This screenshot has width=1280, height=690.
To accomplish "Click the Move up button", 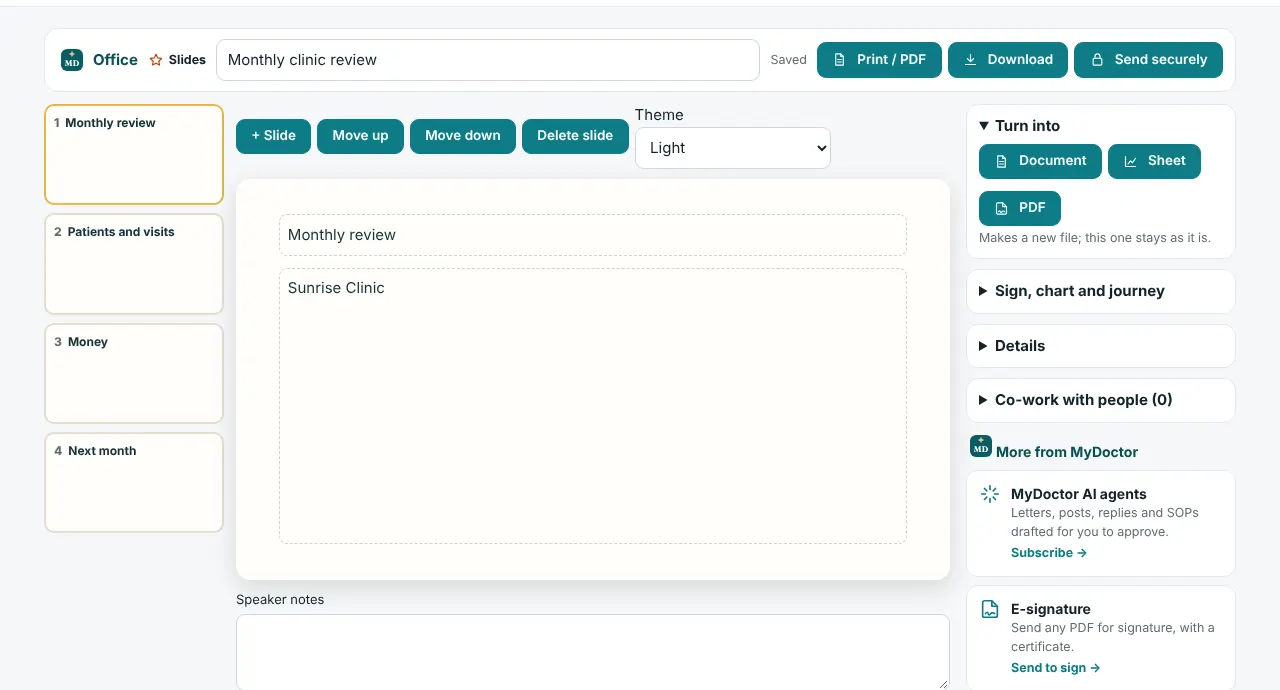I will click(x=360, y=136).
